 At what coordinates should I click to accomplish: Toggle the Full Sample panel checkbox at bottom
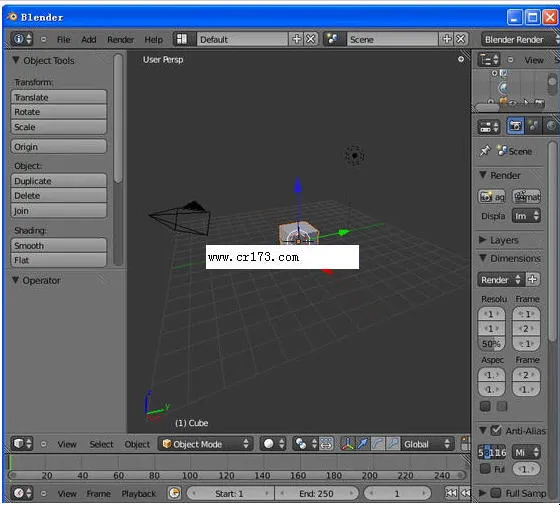tap(495, 493)
